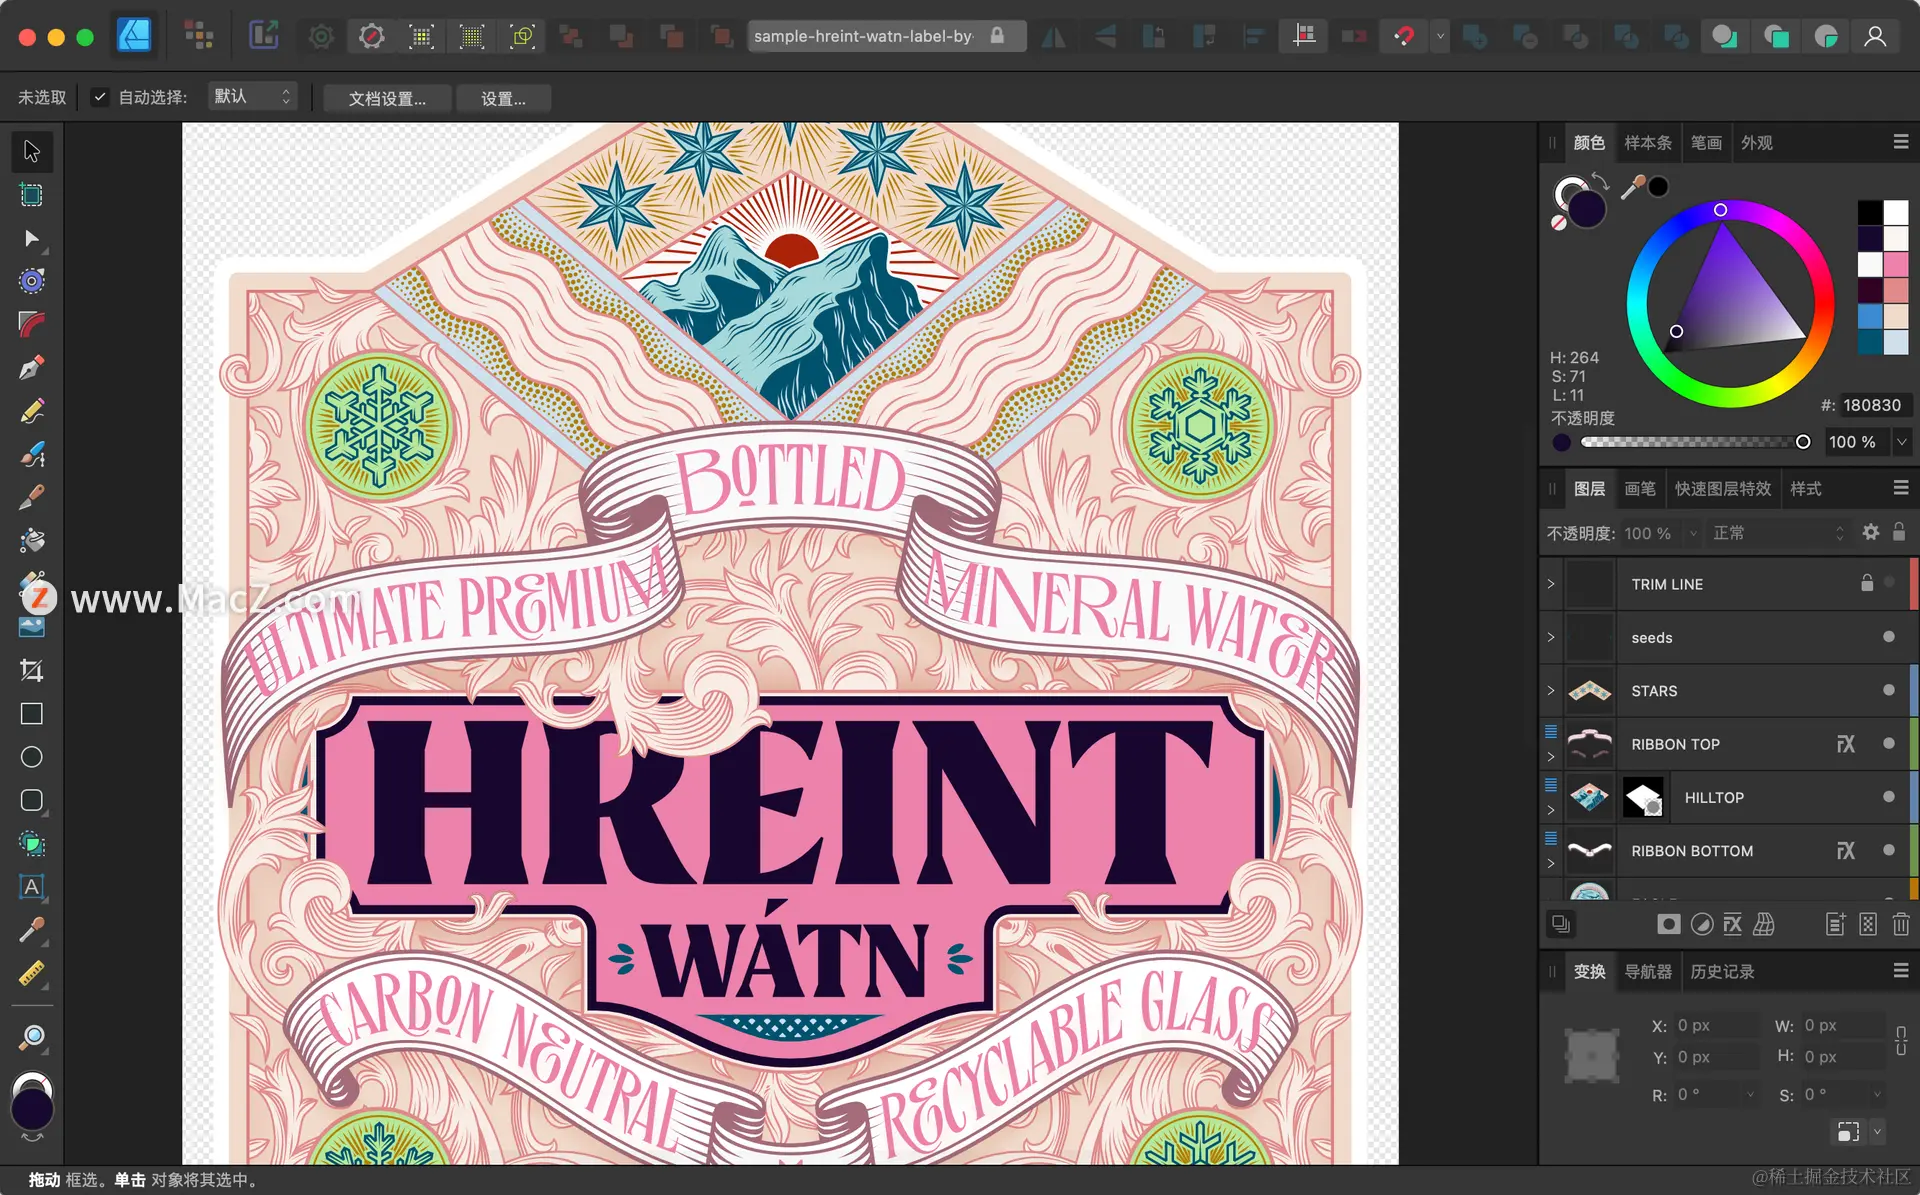The image size is (1920, 1195).
Task: Select the Artboard tool
Action: click(x=31, y=195)
